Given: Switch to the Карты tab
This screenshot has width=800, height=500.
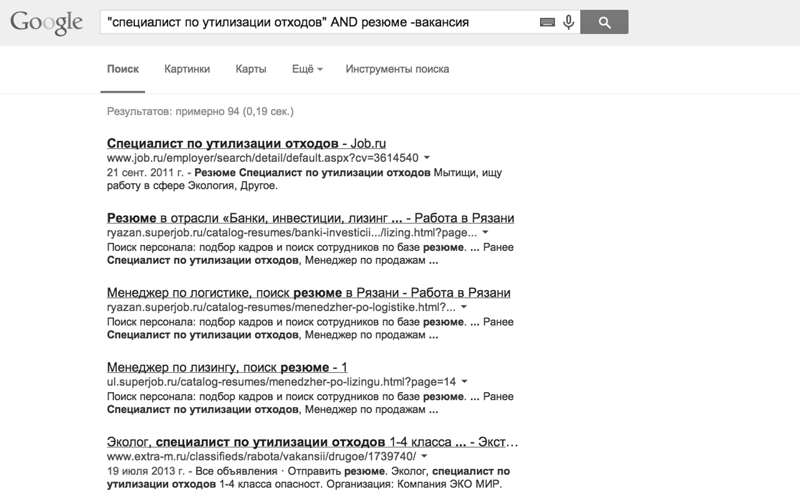Looking at the screenshot, I should pos(250,69).
